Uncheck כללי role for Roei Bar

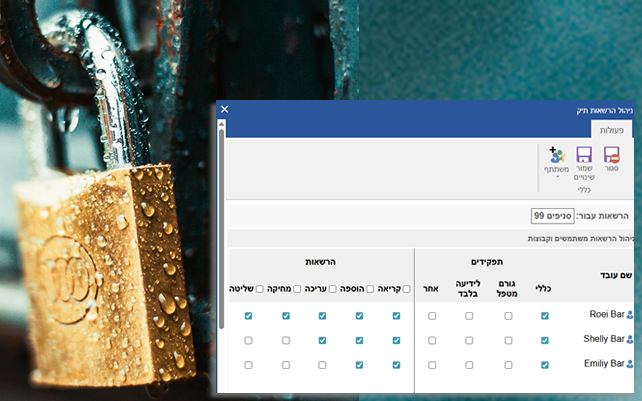point(545,316)
